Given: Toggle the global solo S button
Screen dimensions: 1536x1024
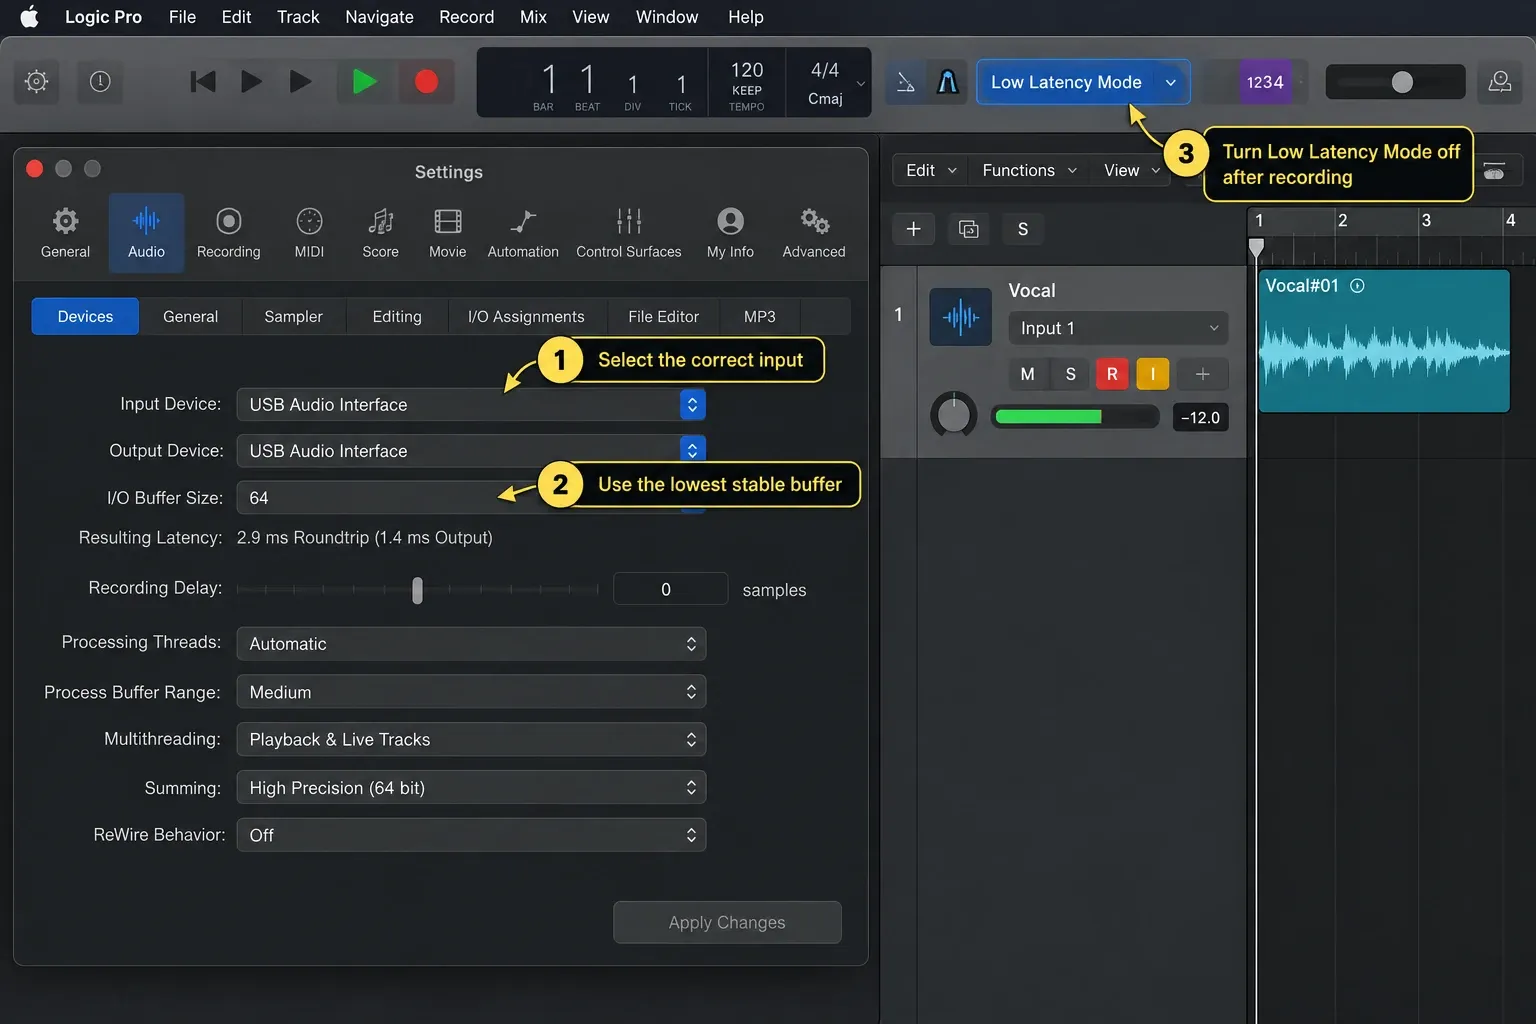Looking at the screenshot, I should (x=1023, y=229).
